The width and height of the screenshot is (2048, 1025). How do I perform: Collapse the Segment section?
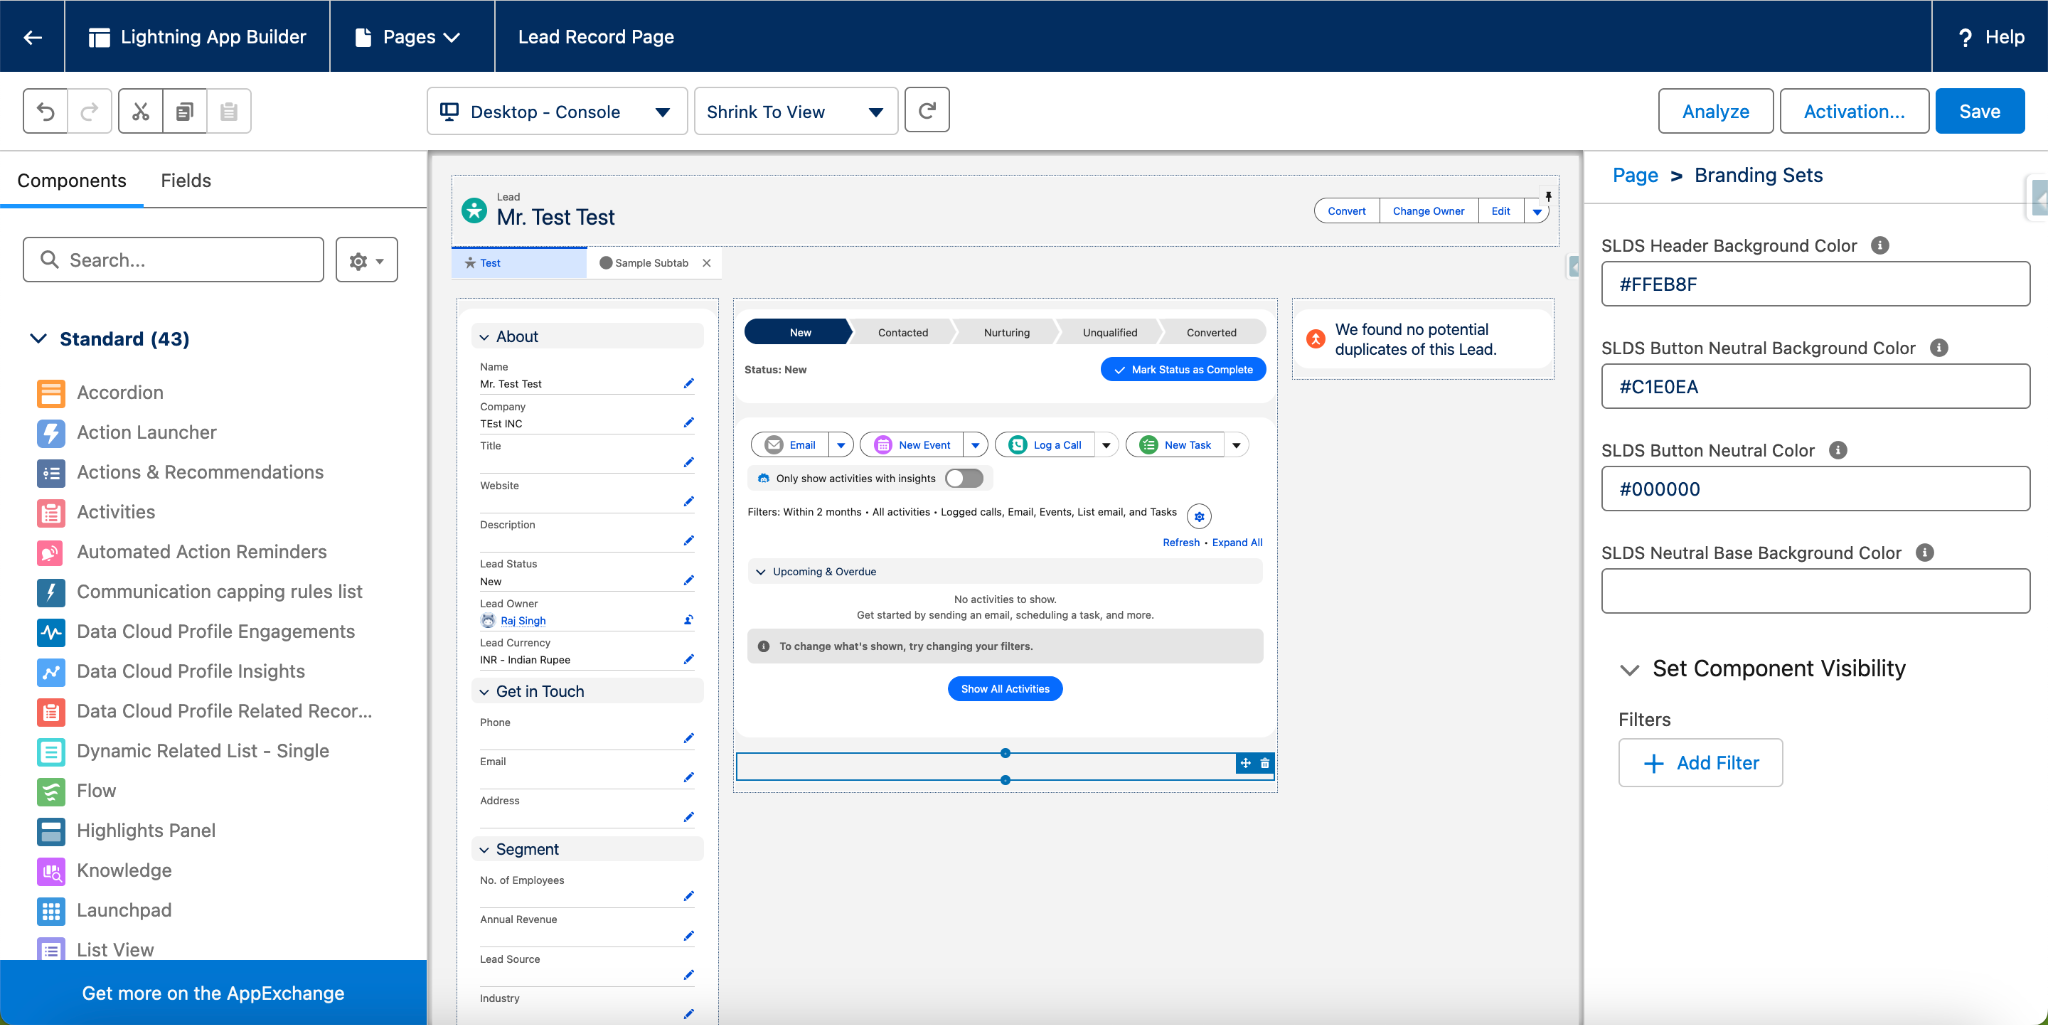click(x=485, y=850)
